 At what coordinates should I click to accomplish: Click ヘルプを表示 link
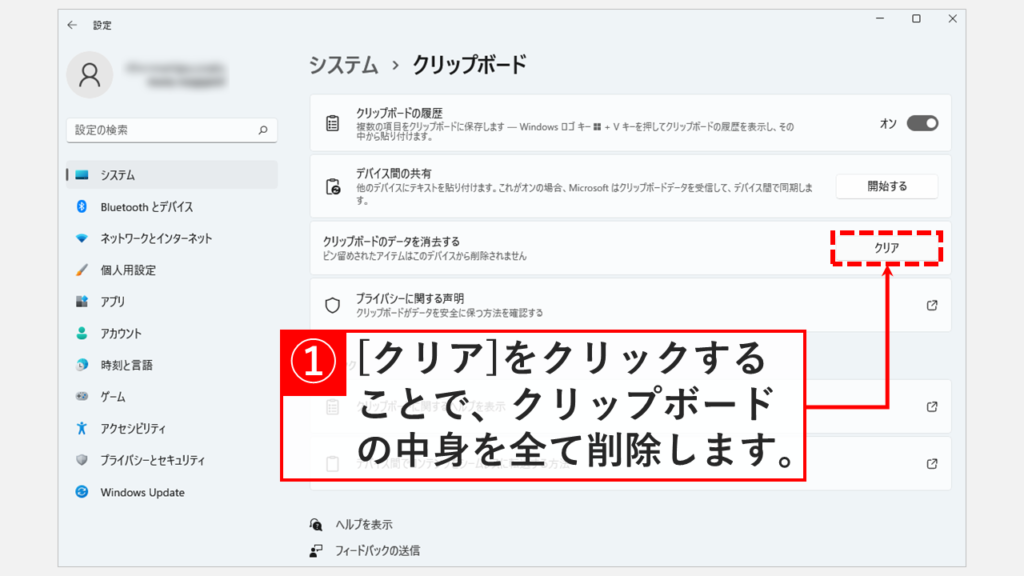[360, 524]
